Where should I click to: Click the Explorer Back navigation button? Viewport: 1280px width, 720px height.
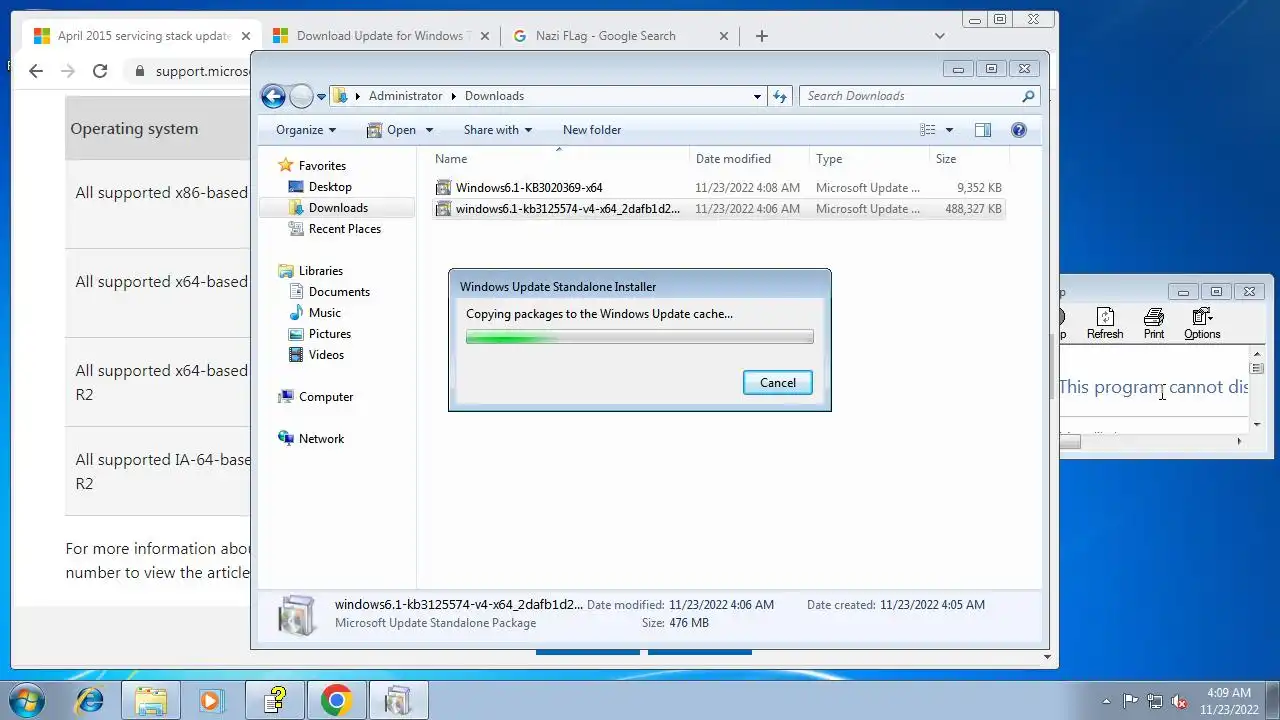point(273,96)
